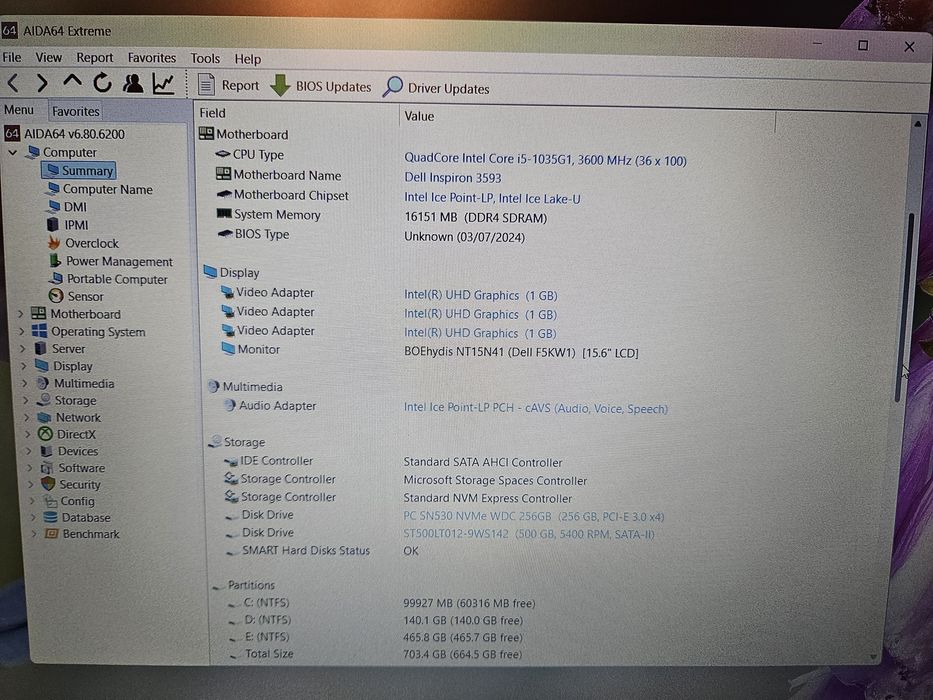Launch Driver Updates search
Viewport: 933px width, 700px height.
pos(436,88)
